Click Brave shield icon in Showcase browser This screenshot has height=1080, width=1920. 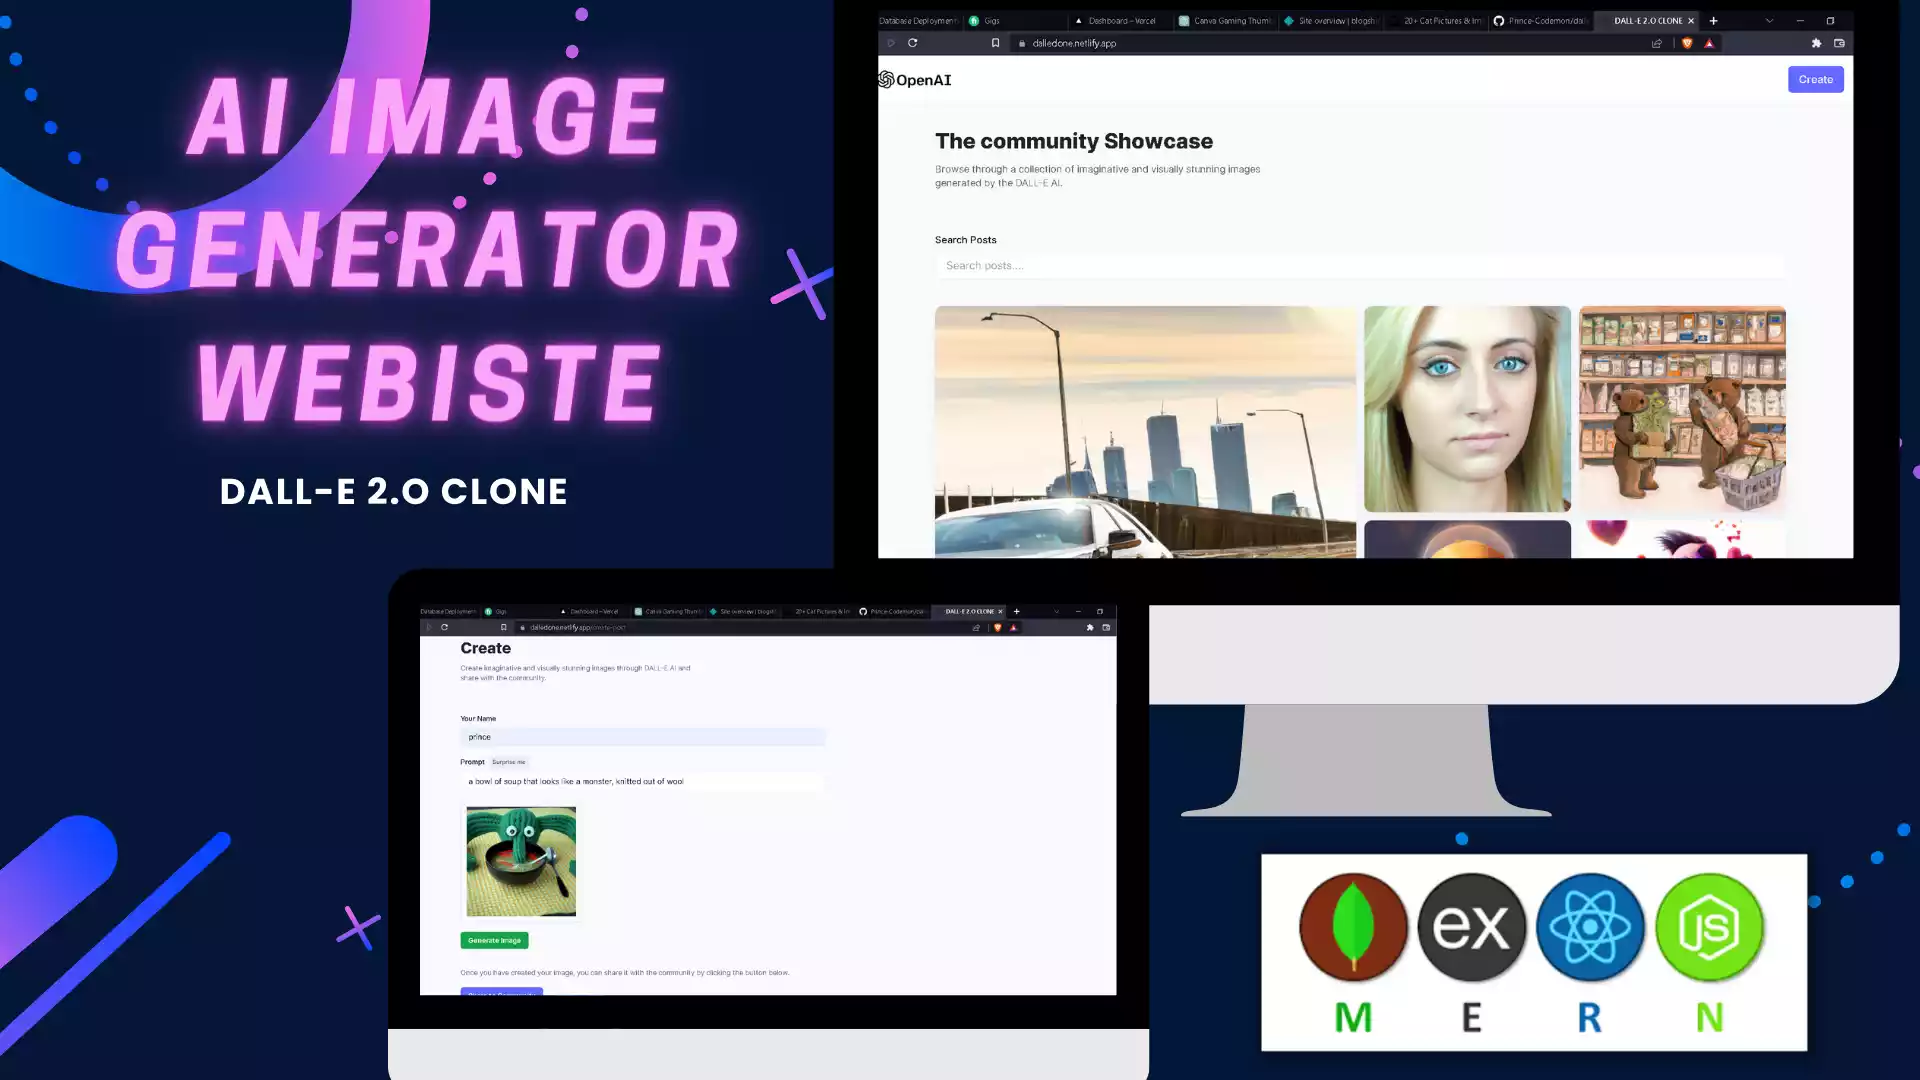(x=1687, y=43)
